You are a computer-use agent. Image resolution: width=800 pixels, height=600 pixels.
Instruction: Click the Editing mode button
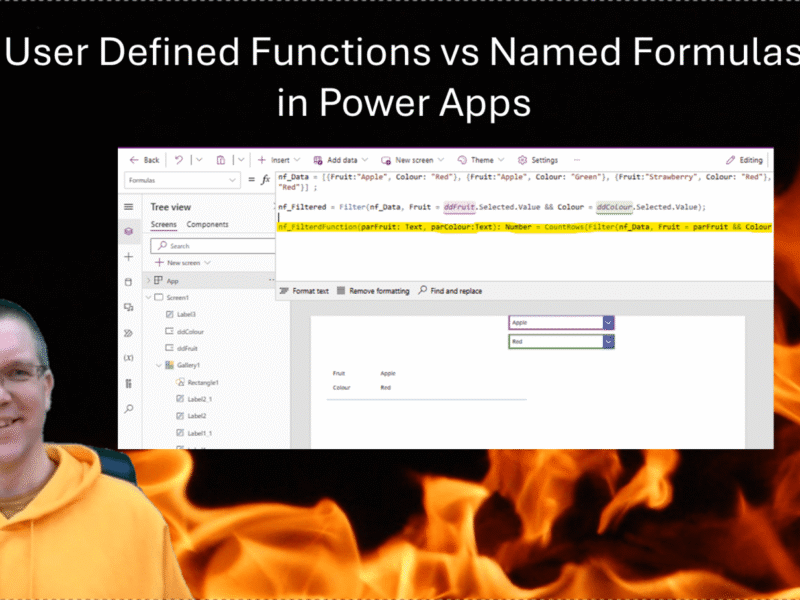[x=744, y=160]
